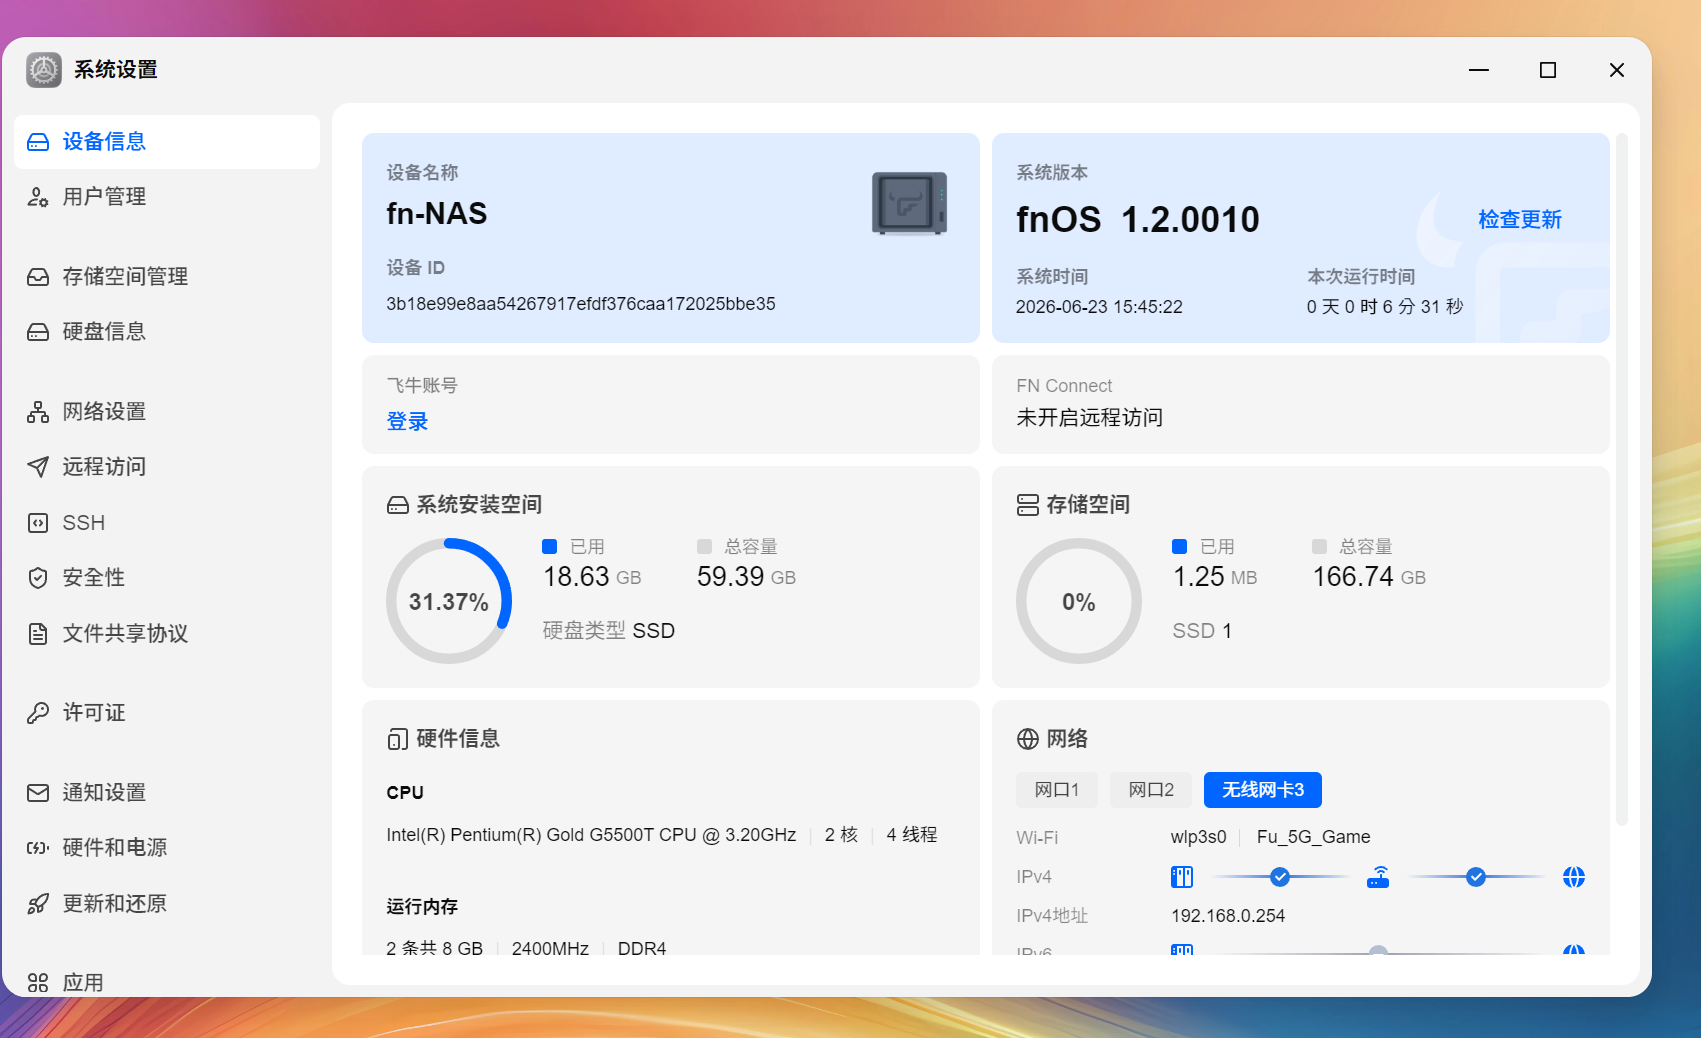The height and width of the screenshot is (1038, 1701).
Task: Click the 59.39 GB total capacity value
Action: [746, 577]
